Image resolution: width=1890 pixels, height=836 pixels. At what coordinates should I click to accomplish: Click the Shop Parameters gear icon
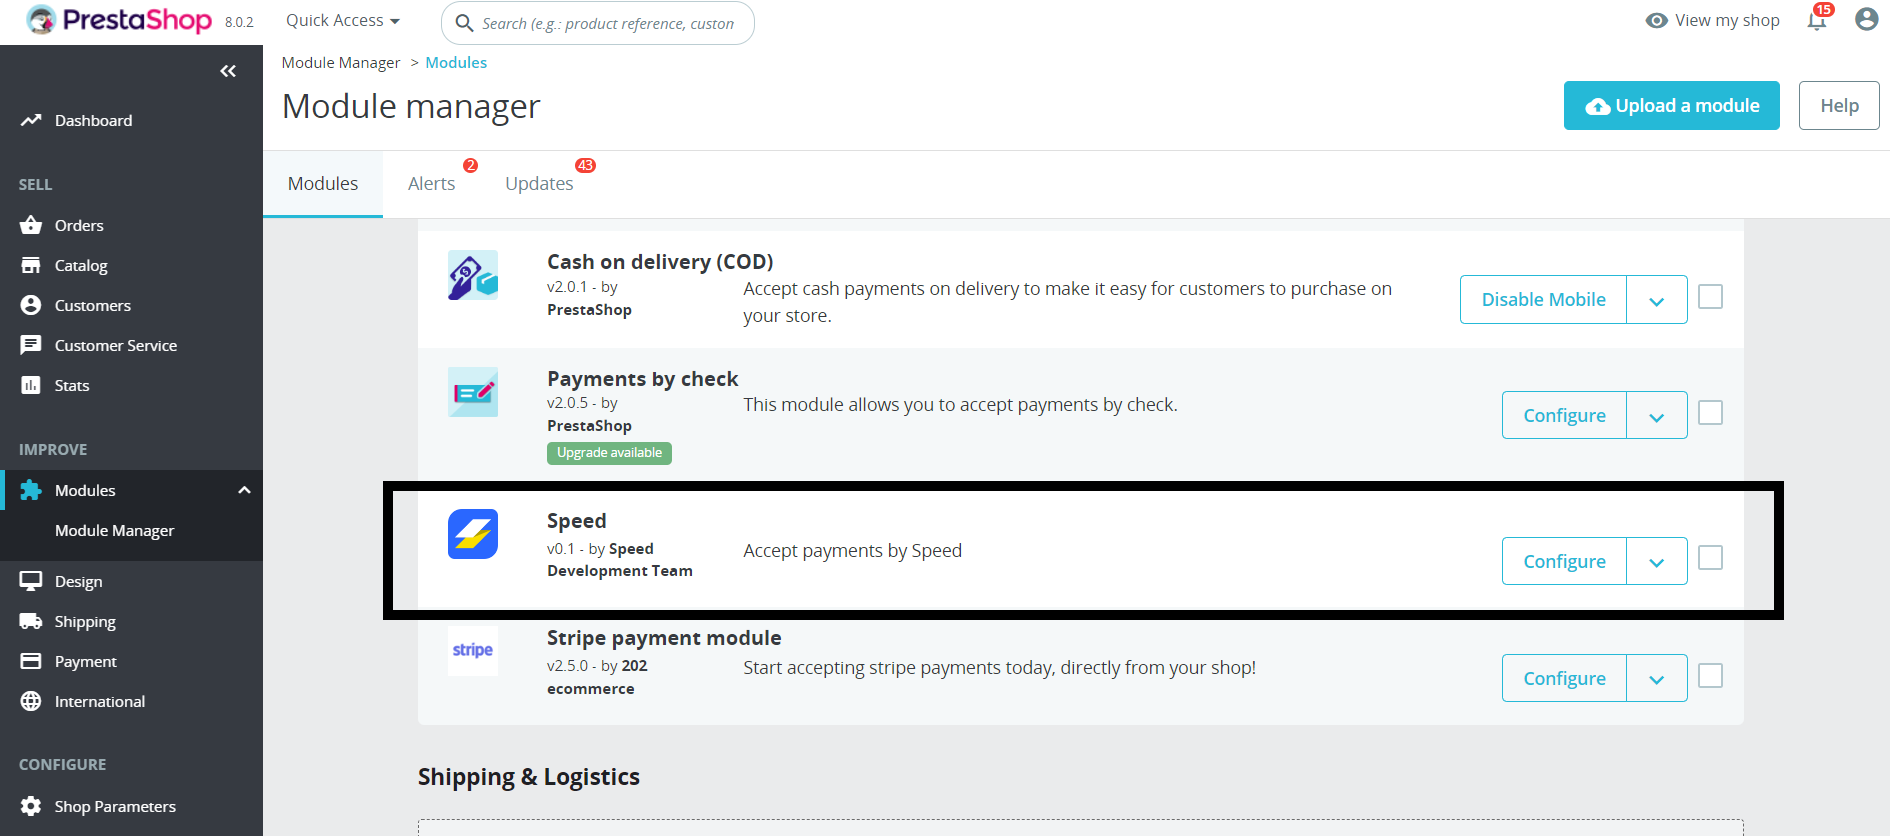click(x=31, y=806)
